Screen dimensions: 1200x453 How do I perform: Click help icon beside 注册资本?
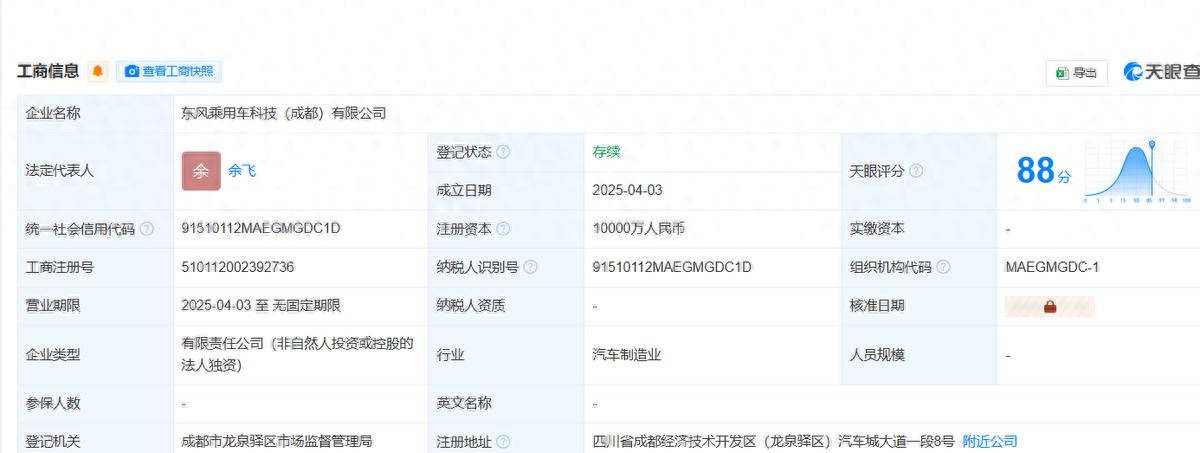pyautogui.click(x=503, y=229)
